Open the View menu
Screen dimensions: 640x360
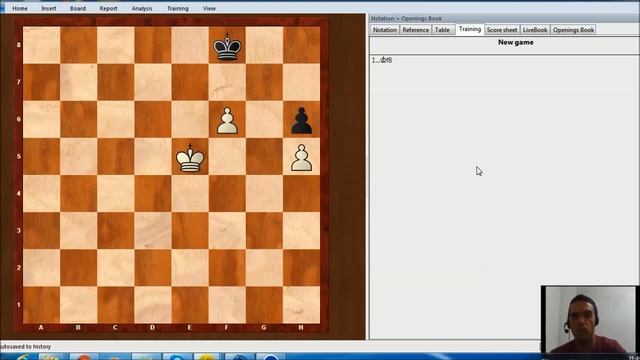point(209,8)
